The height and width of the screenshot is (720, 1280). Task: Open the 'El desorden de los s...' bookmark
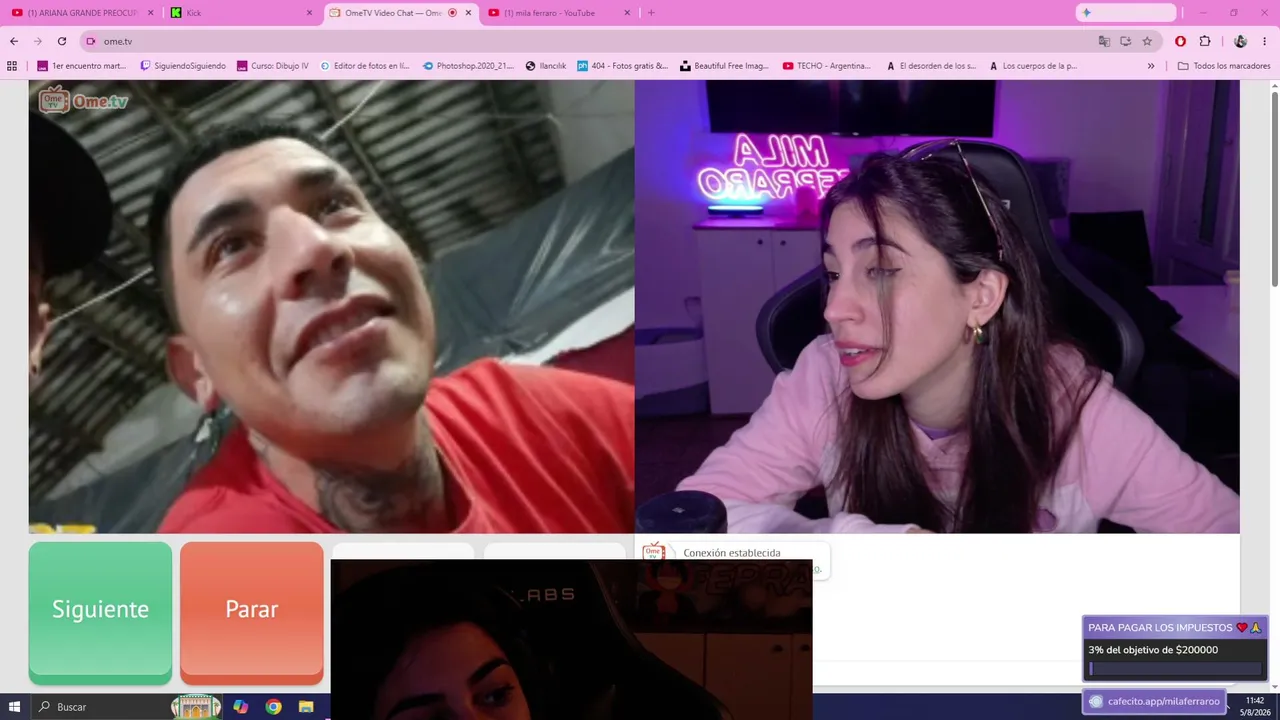[x=931, y=66]
